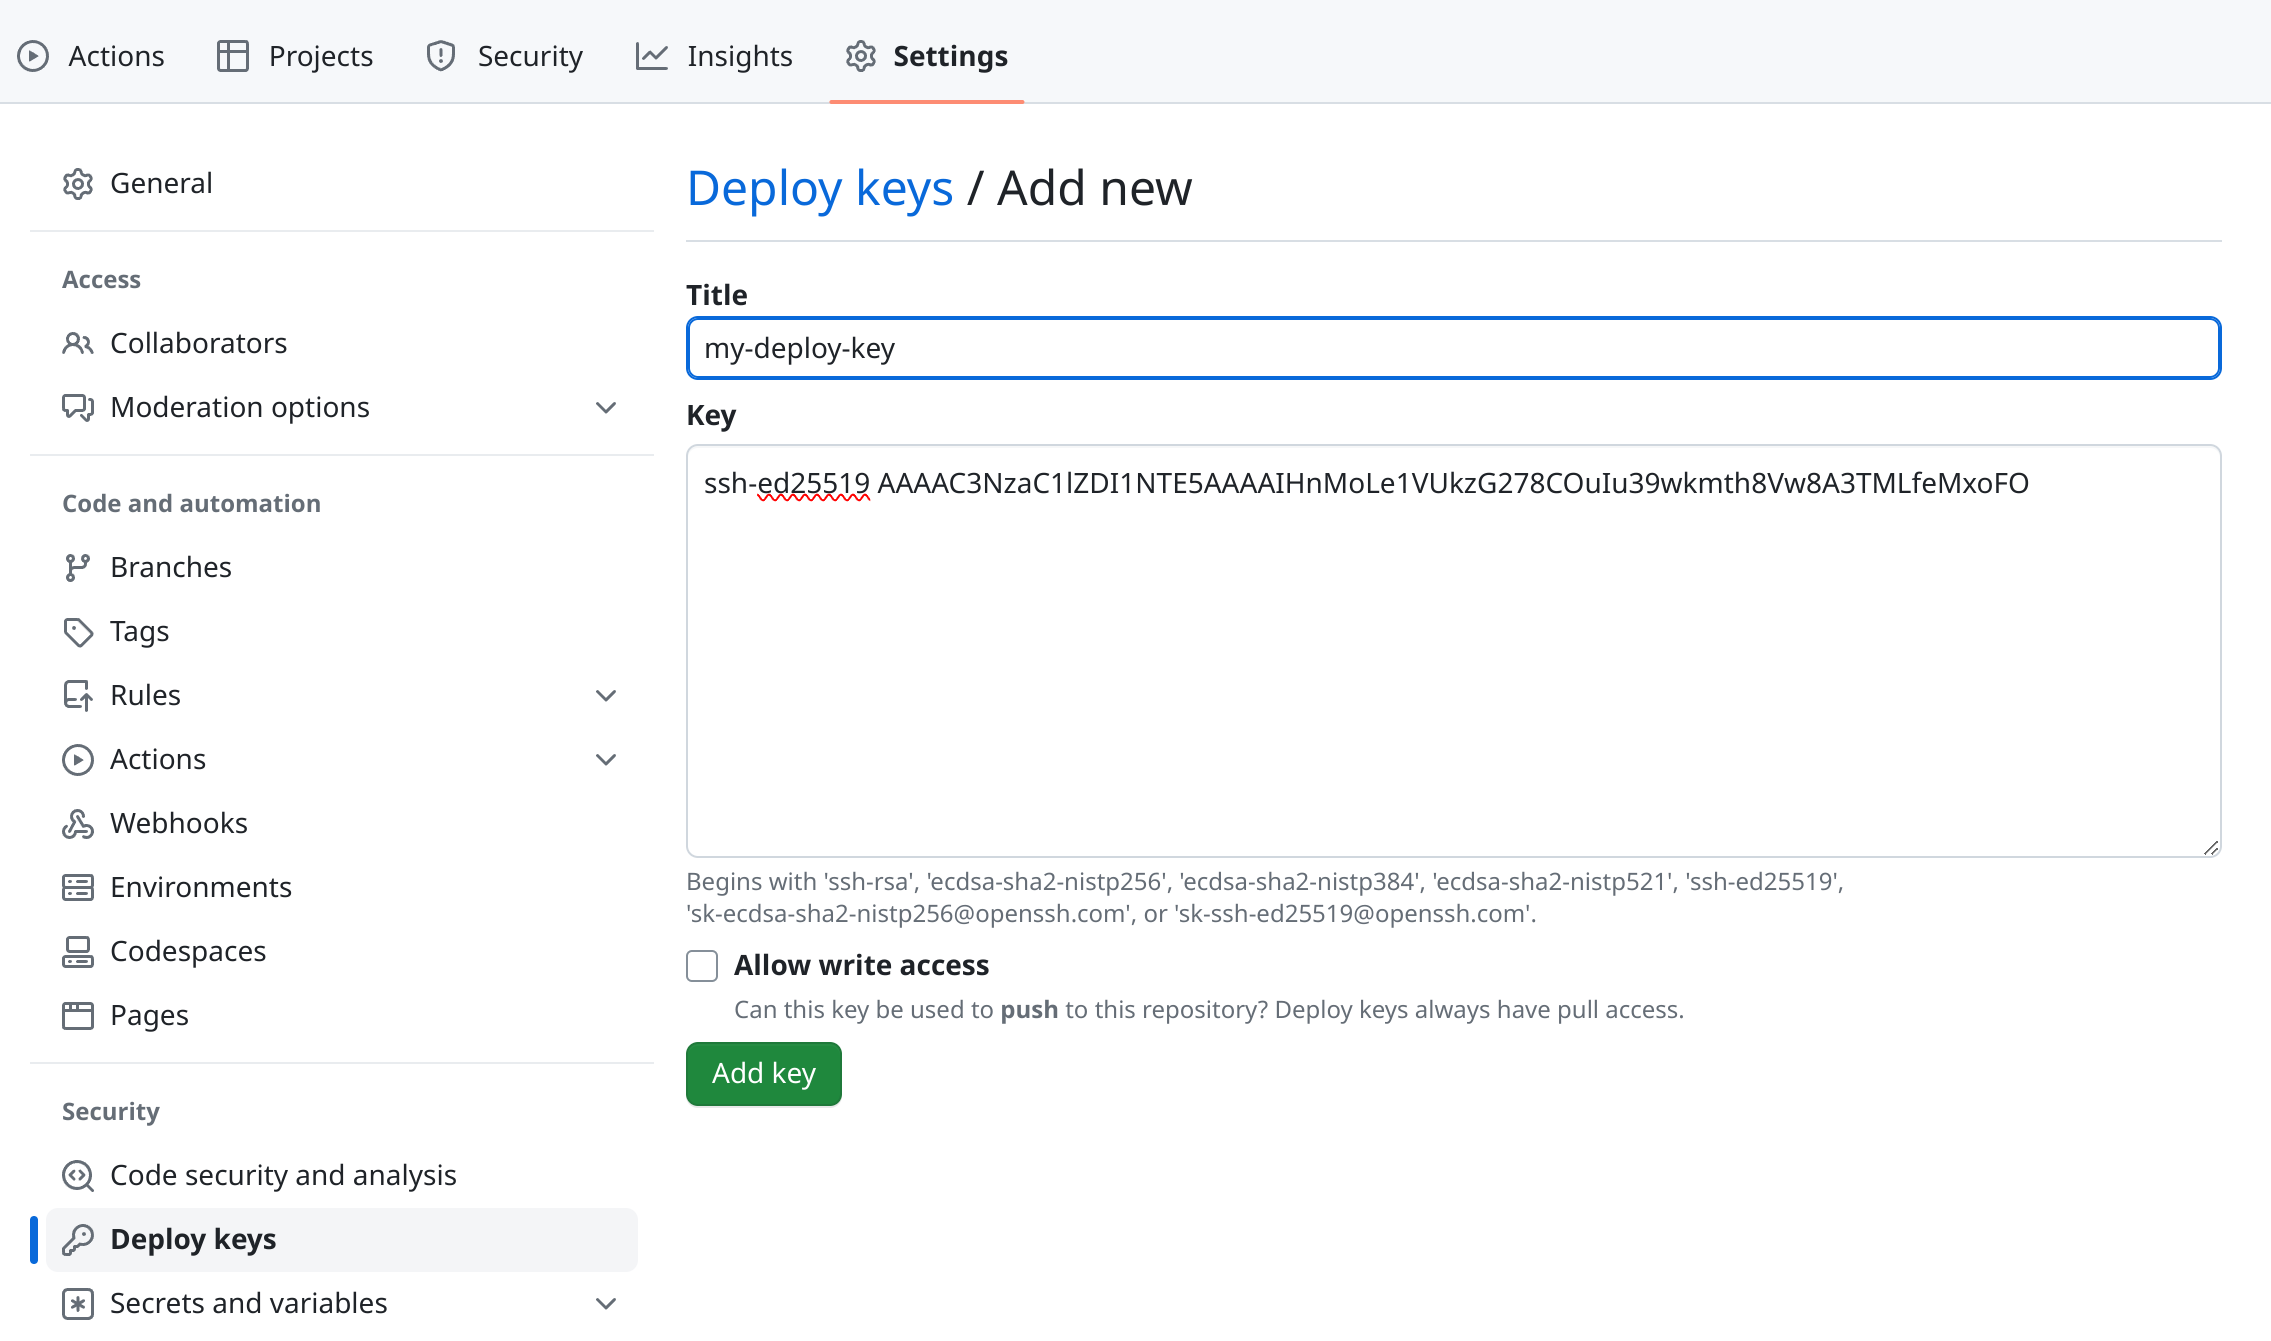Click the Tags label icon
This screenshot has width=2271, height=1341.
coord(78,632)
